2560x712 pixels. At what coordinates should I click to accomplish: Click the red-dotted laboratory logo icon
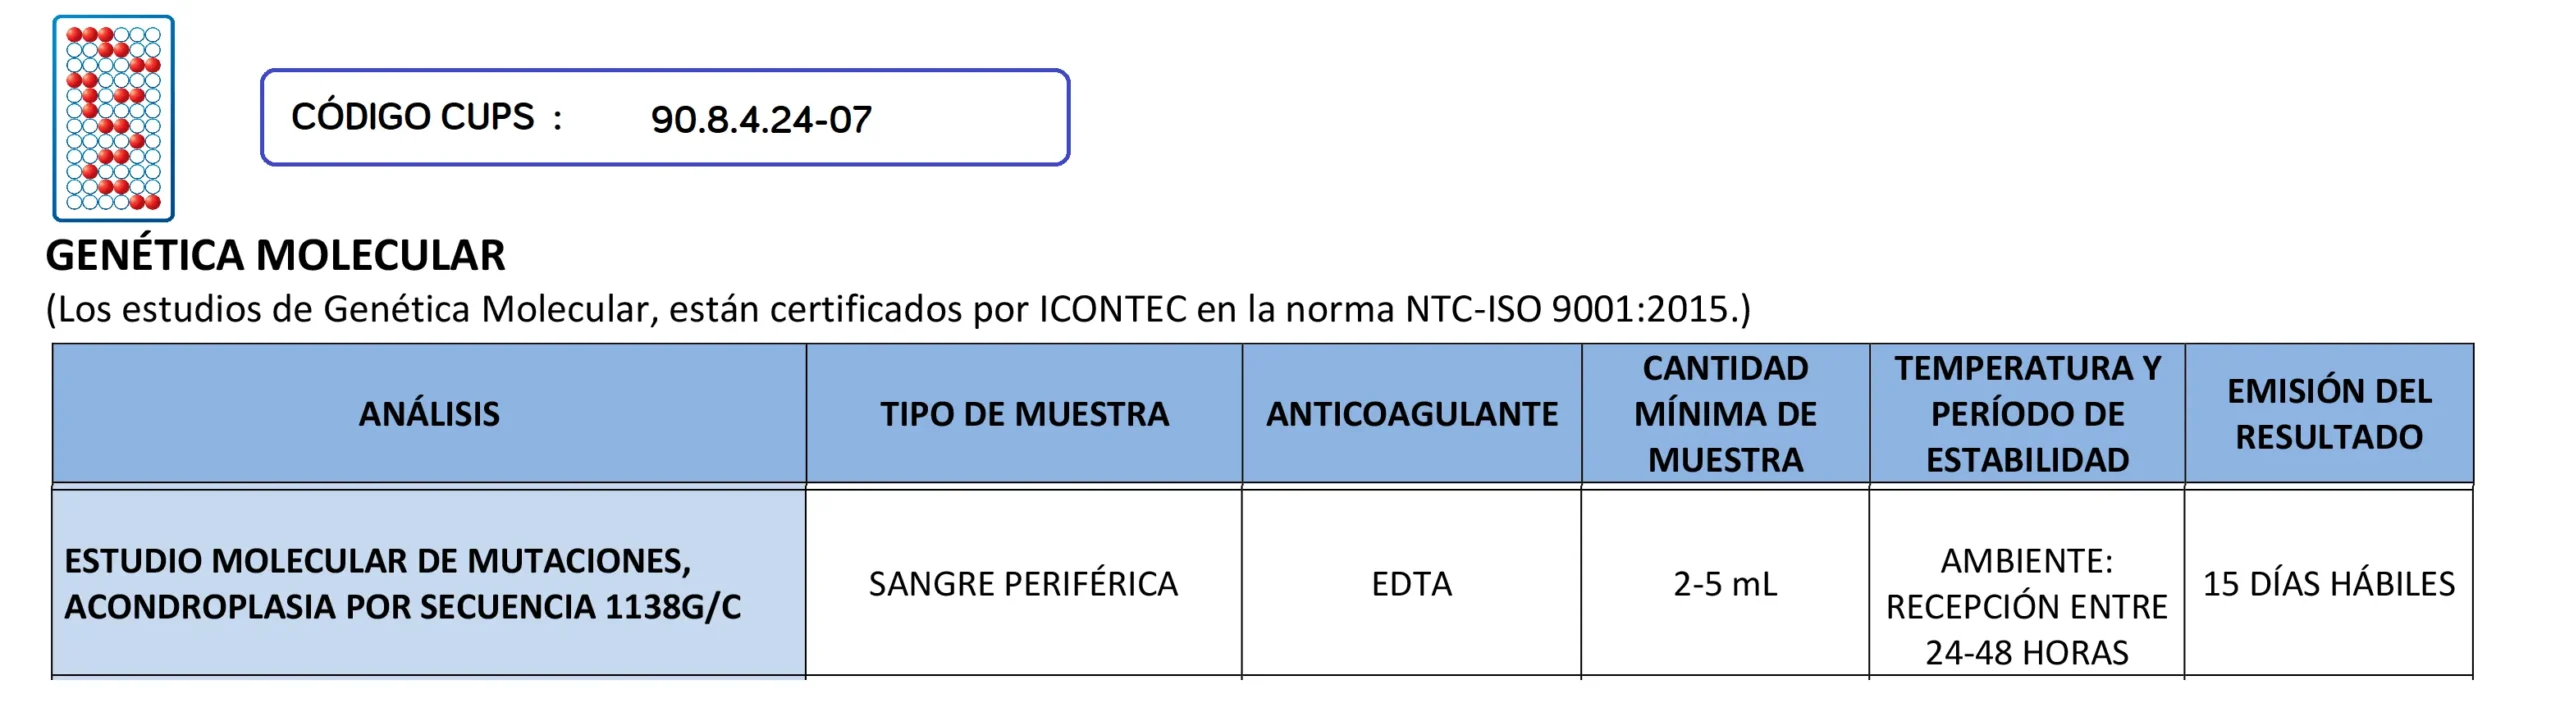[x=114, y=118]
